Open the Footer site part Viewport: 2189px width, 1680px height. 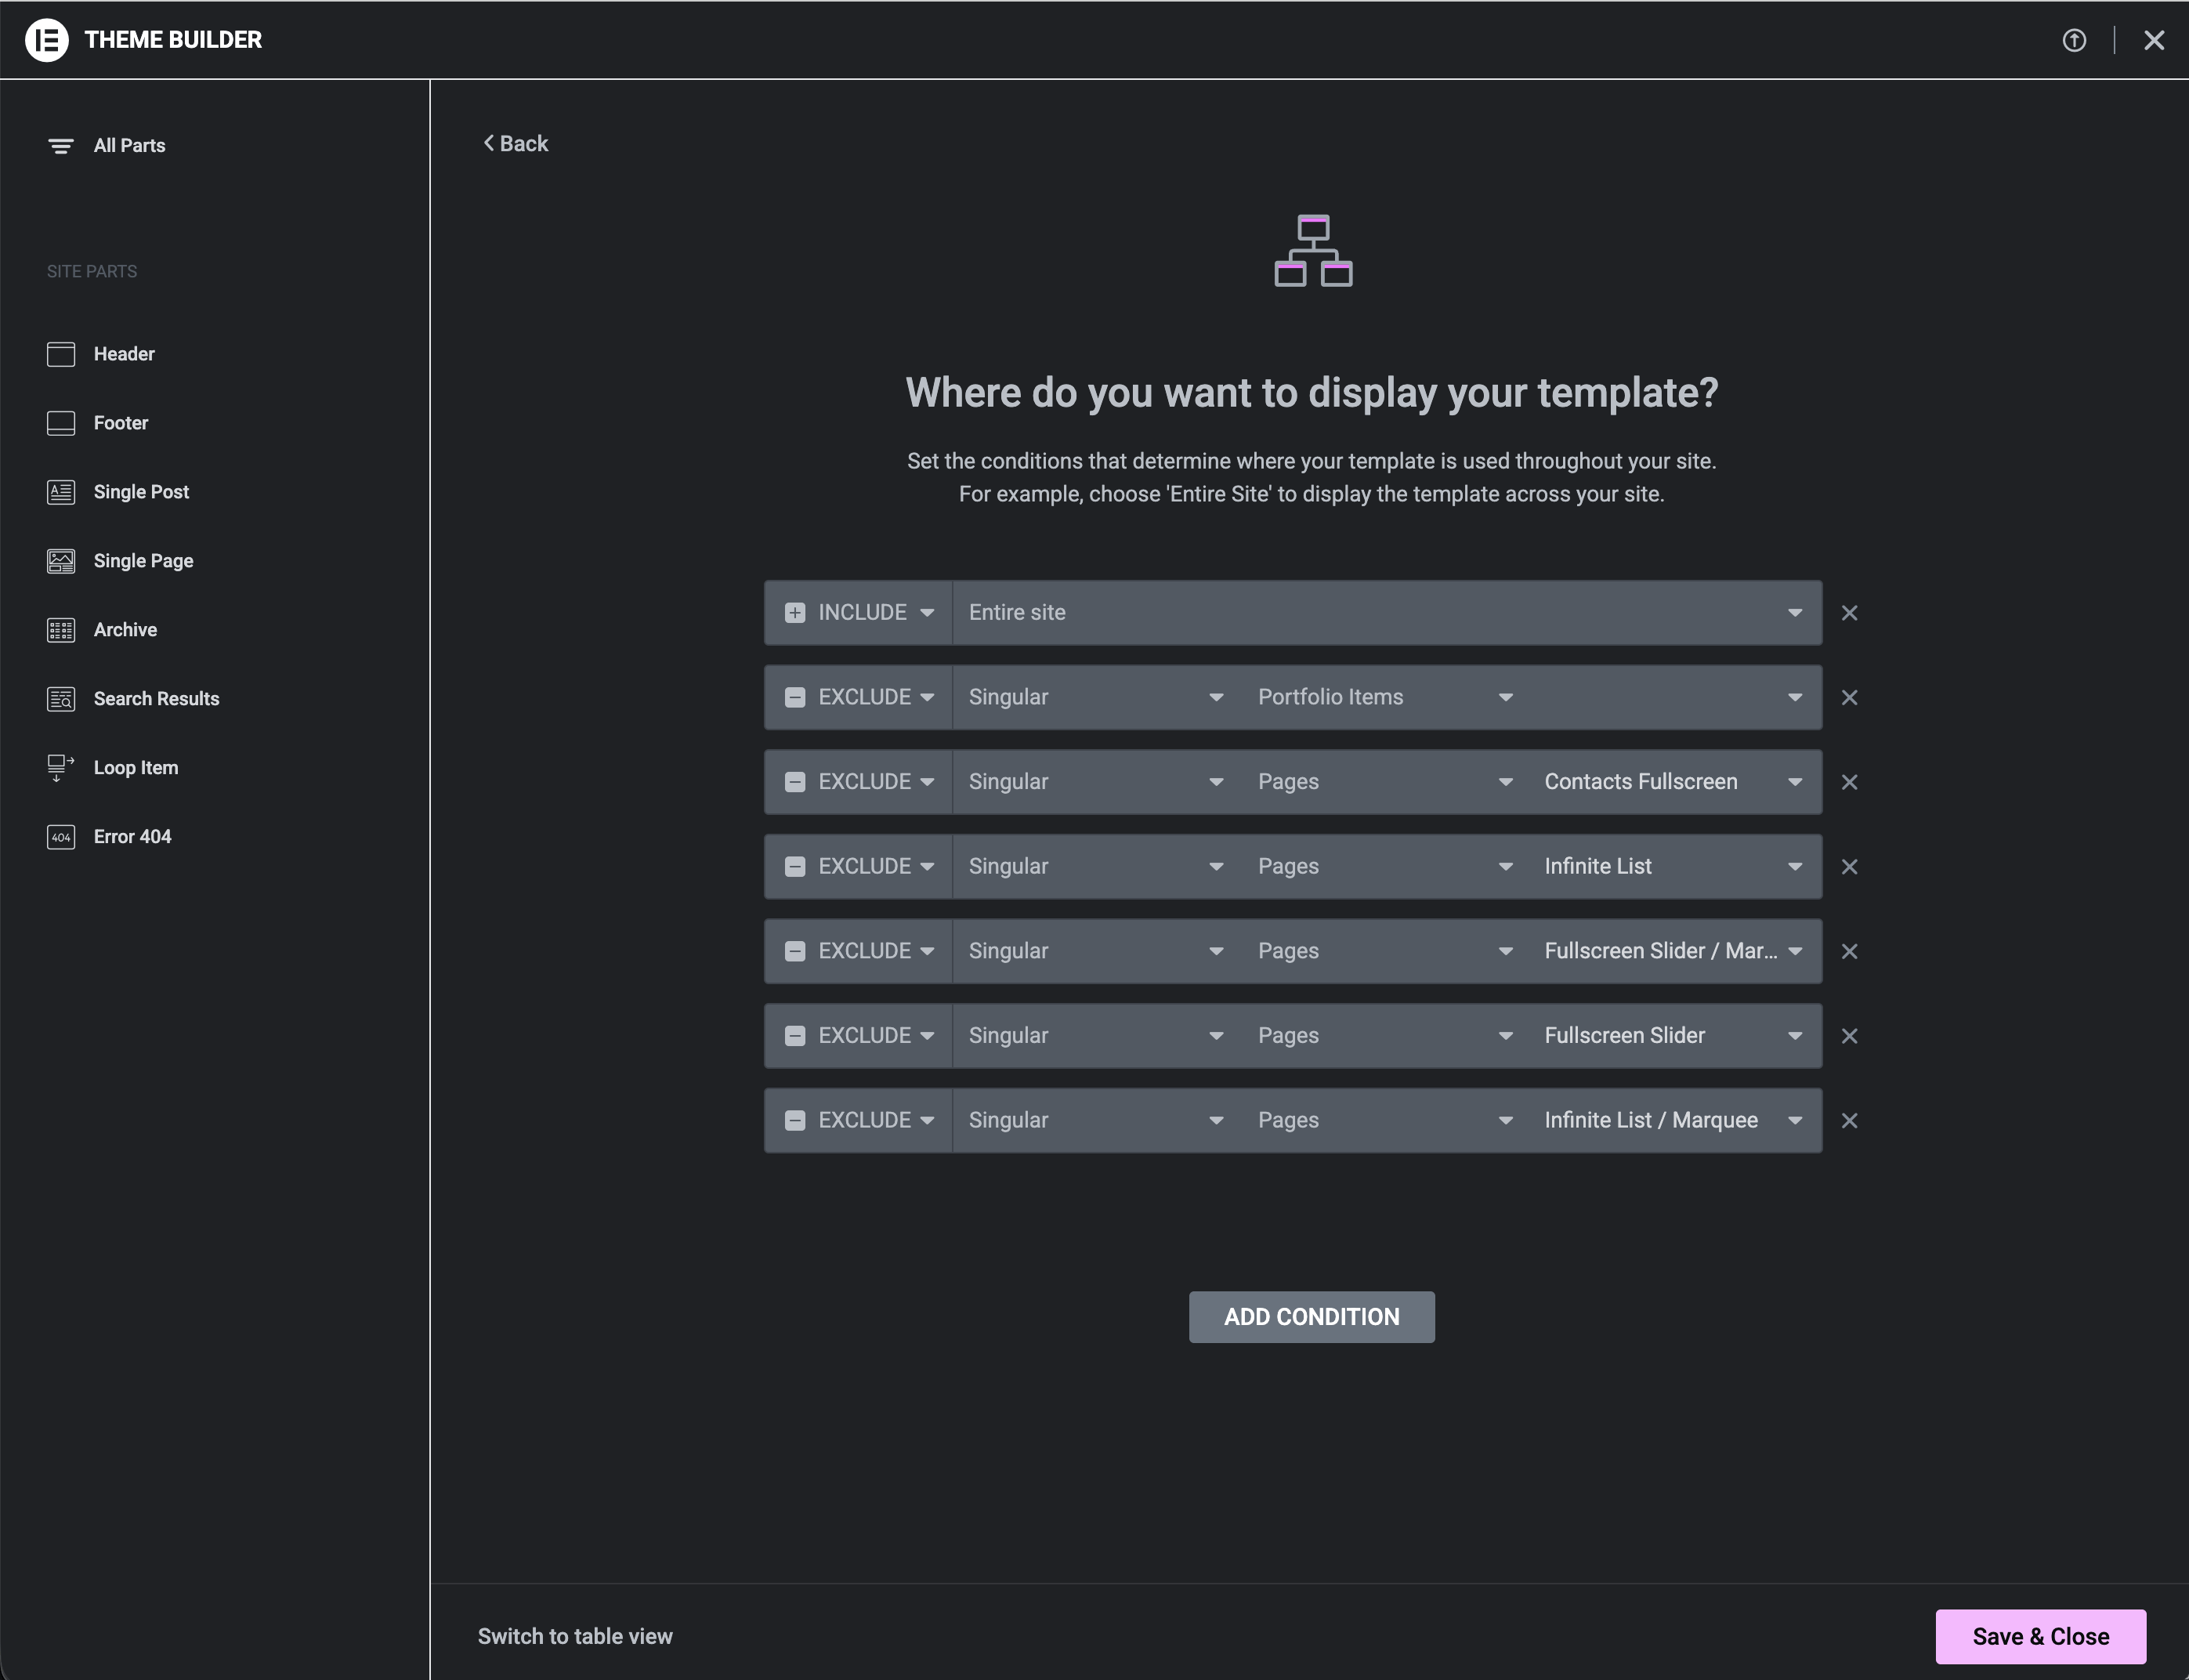point(120,423)
